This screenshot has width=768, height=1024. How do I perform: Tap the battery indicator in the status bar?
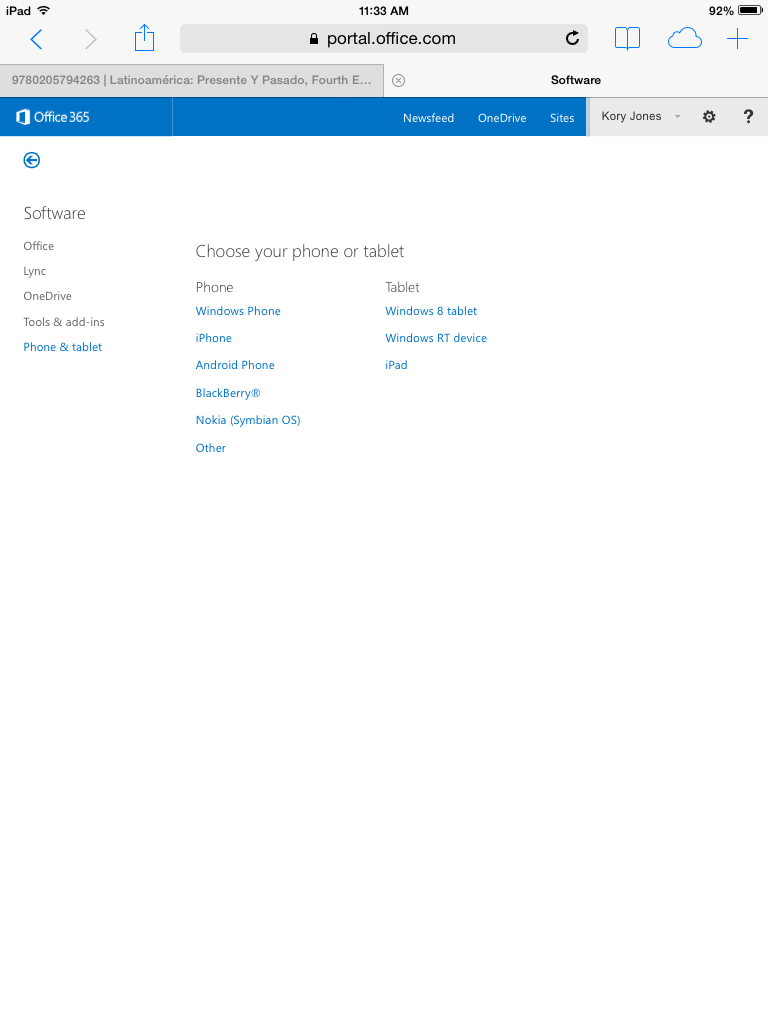point(750,10)
